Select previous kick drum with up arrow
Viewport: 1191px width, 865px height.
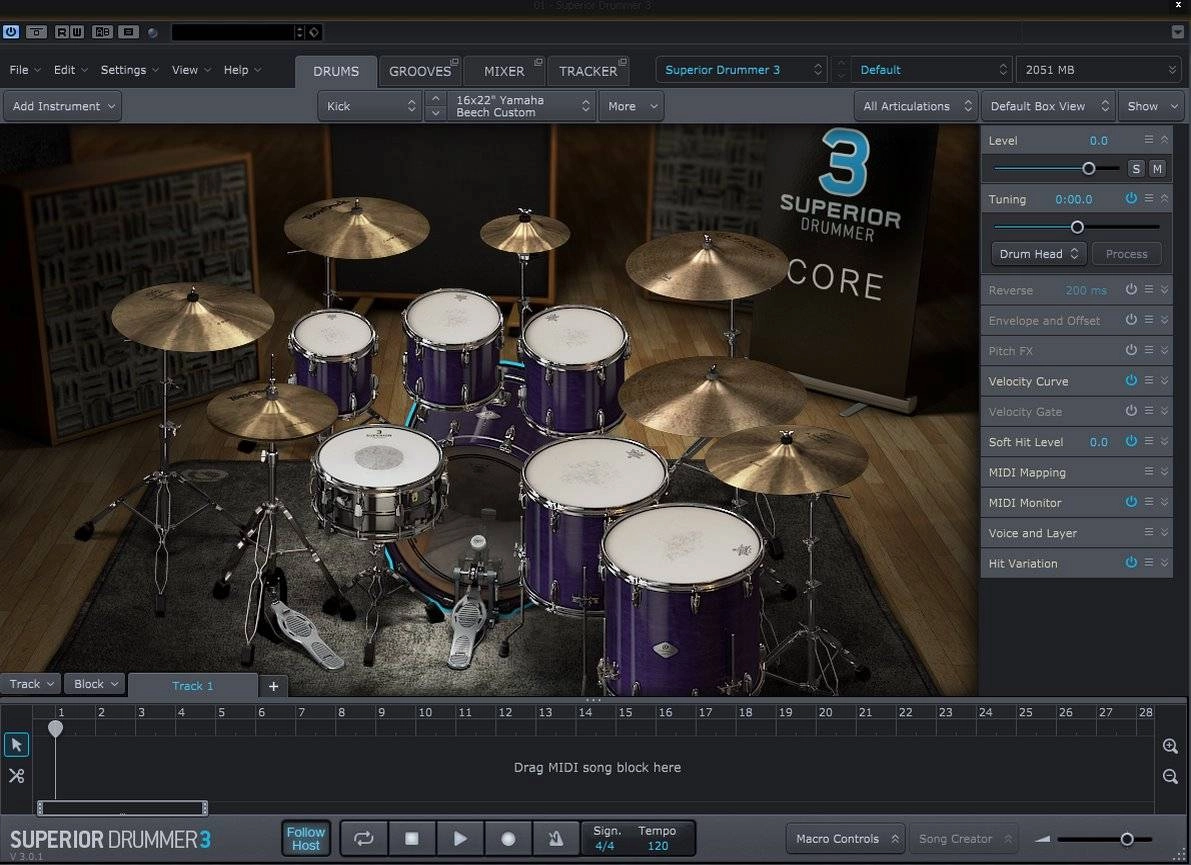point(435,99)
